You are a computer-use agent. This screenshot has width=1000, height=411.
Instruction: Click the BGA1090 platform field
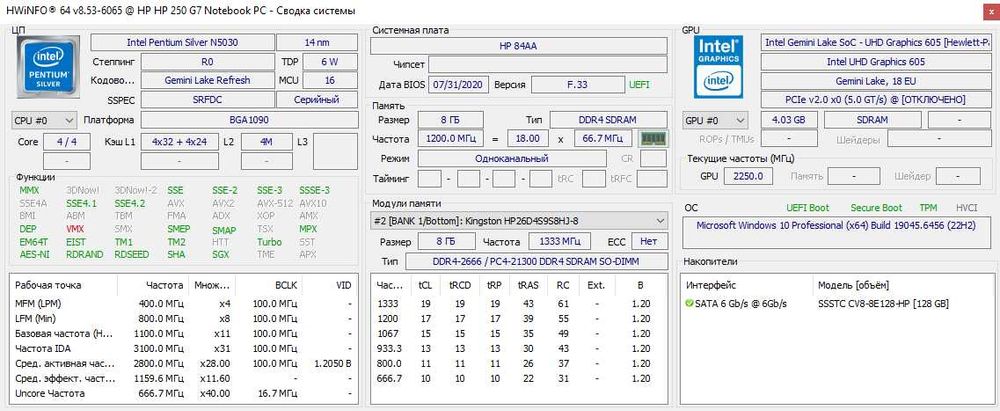tap(249, 120)
